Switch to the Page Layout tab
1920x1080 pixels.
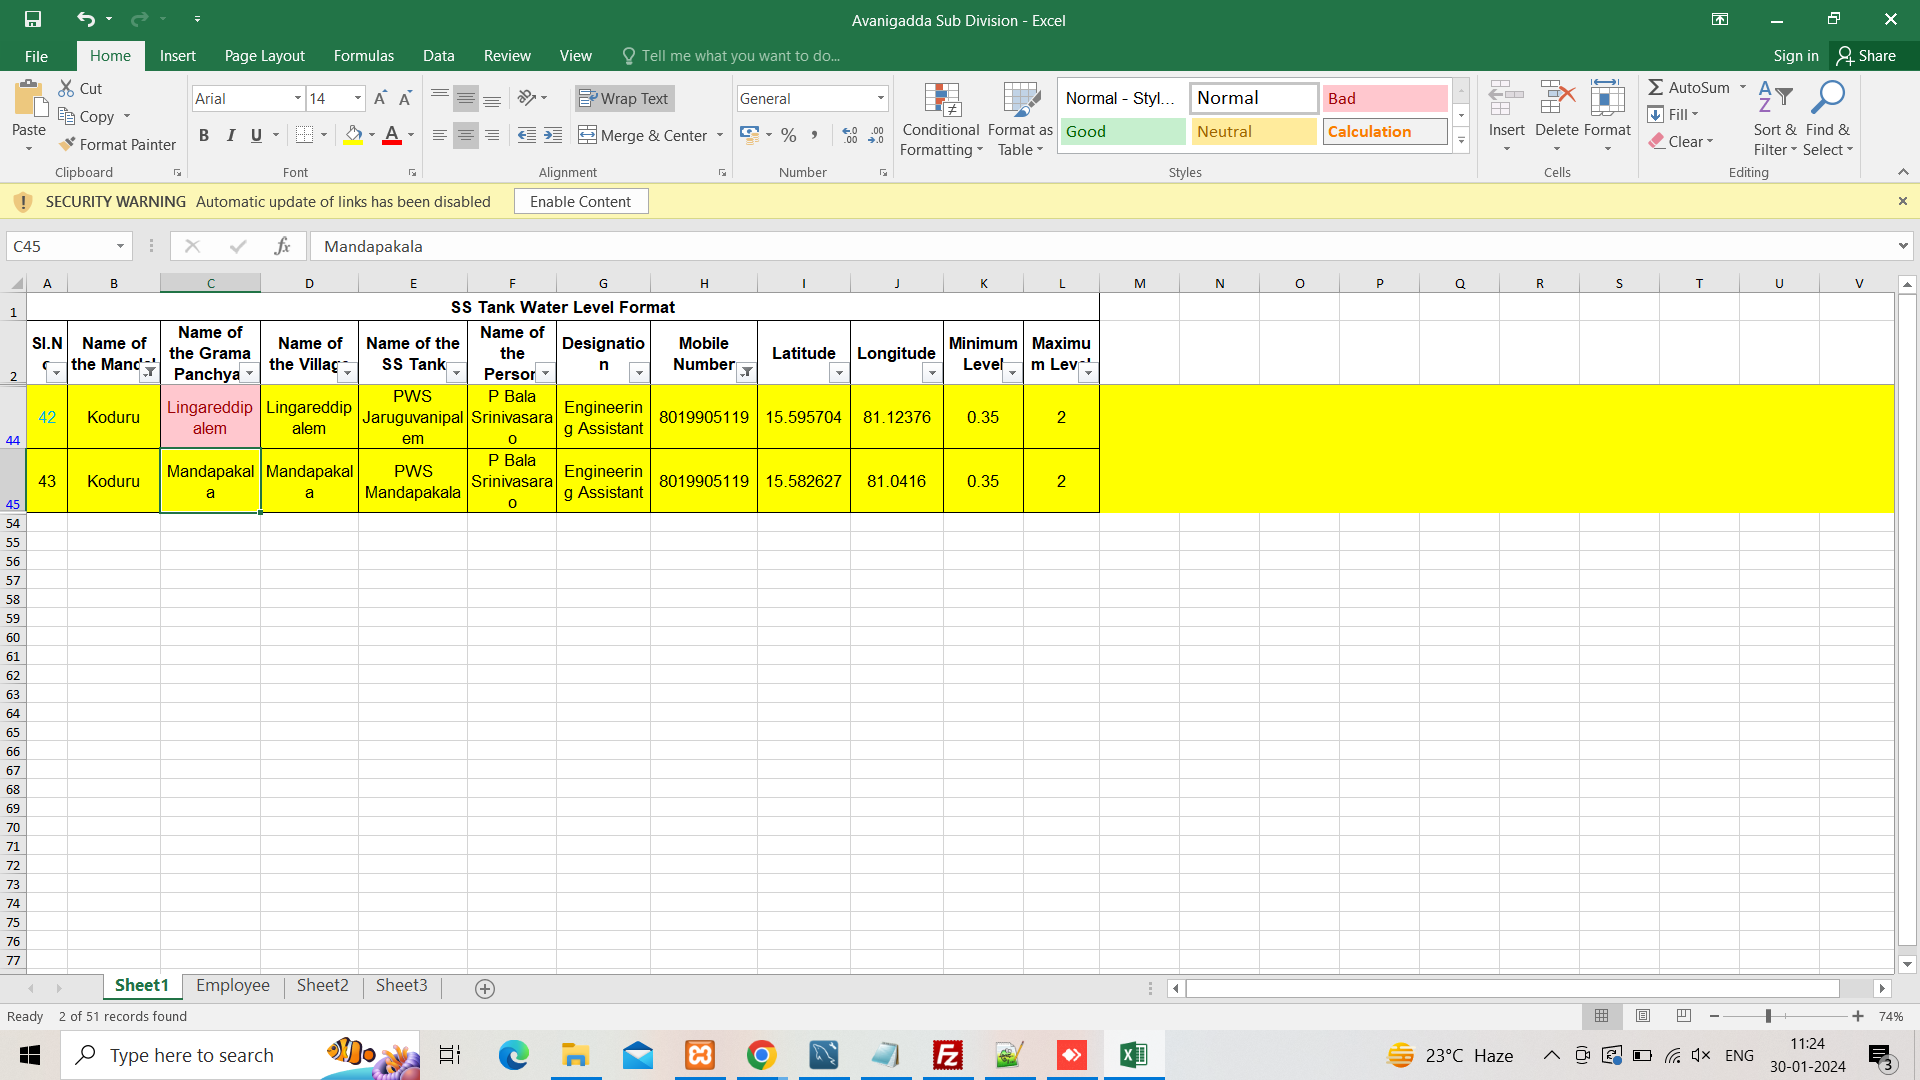pyautogui.click(x=265, y=56)
